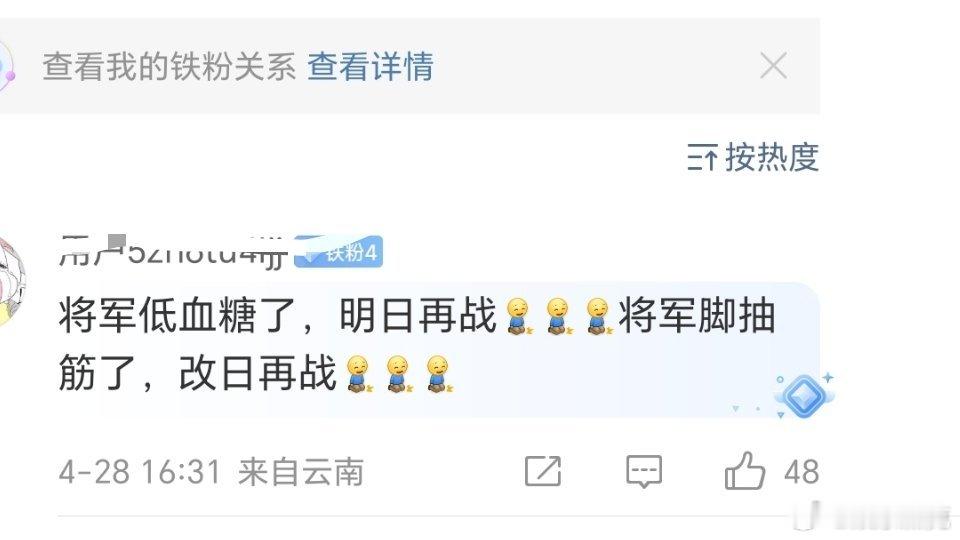Viewport: 960px width, 540px height.
Task: Open the 按热度 sorting dropdown
Action: (753, 157)
